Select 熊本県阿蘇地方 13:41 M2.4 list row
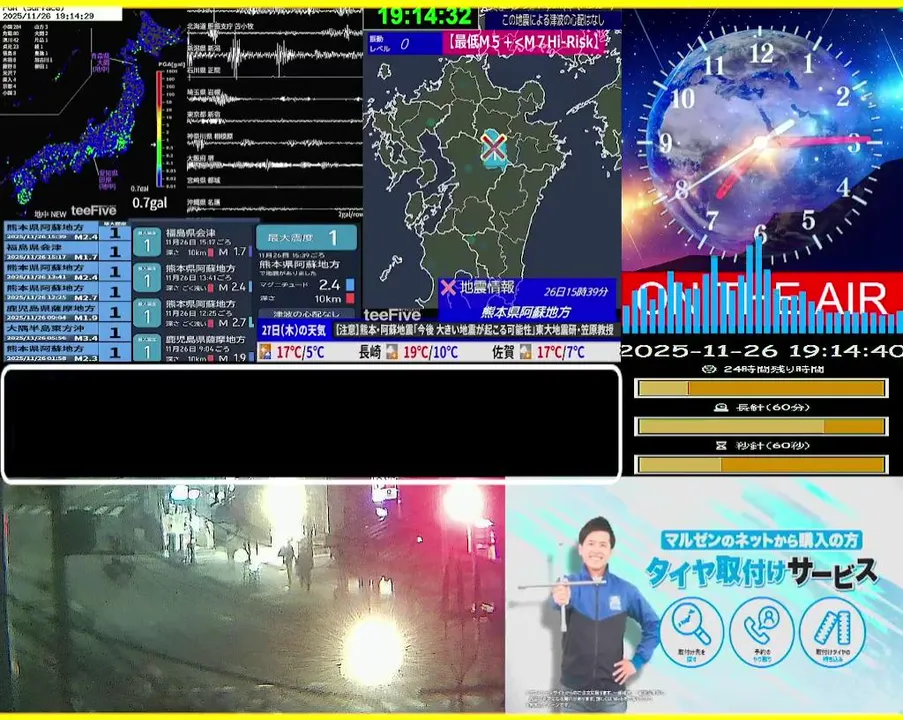 click(67, 272)
